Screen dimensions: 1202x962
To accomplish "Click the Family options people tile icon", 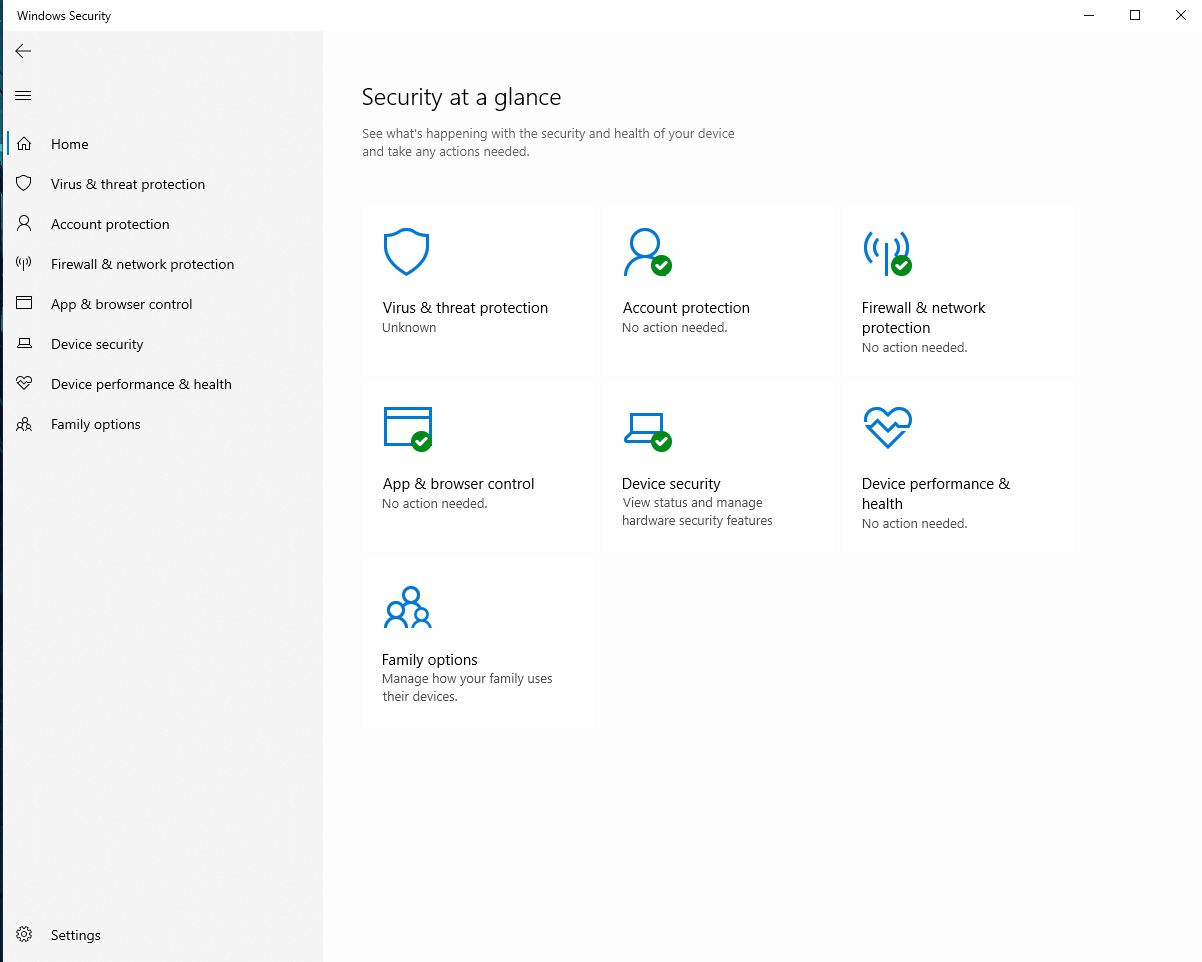I will (407, 607).
